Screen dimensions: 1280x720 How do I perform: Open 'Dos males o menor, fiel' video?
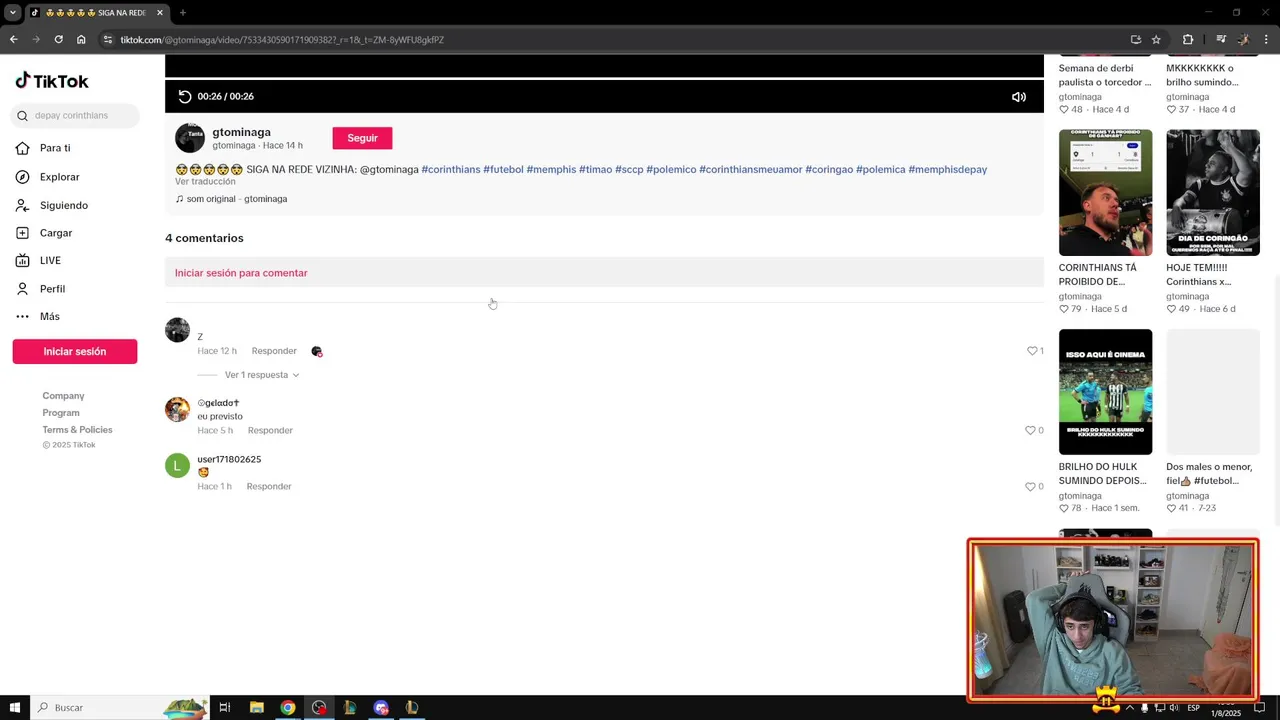click(x=1213, y=392)
